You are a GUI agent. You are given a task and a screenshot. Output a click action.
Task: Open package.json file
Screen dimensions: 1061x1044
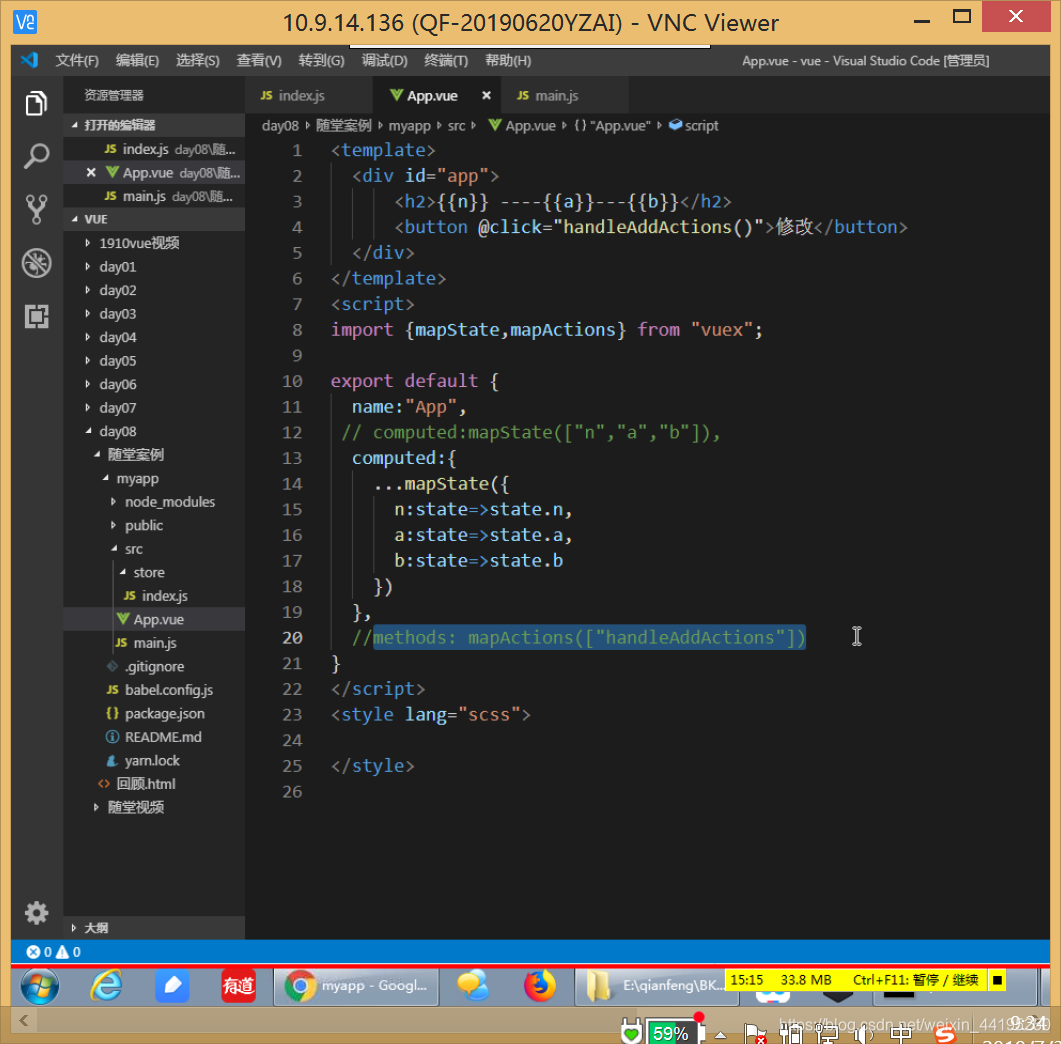tap(154, 714)
